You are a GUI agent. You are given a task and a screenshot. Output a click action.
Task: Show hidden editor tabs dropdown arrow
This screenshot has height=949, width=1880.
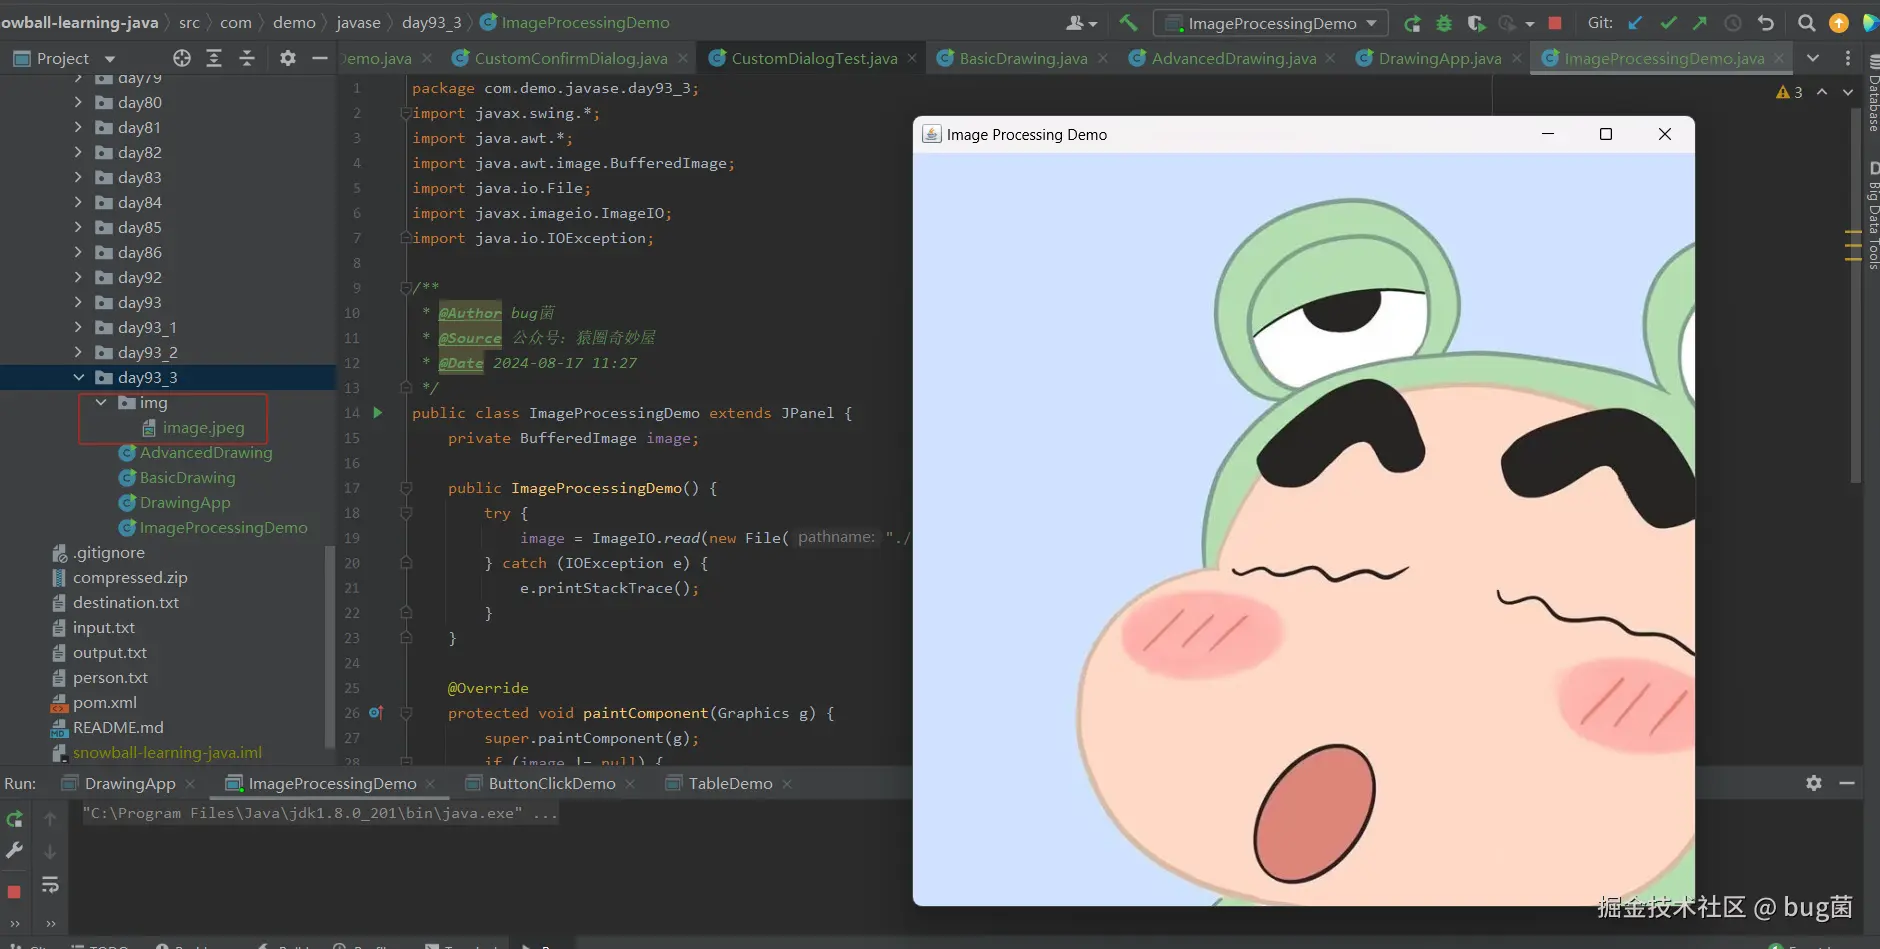point(1813,58)
